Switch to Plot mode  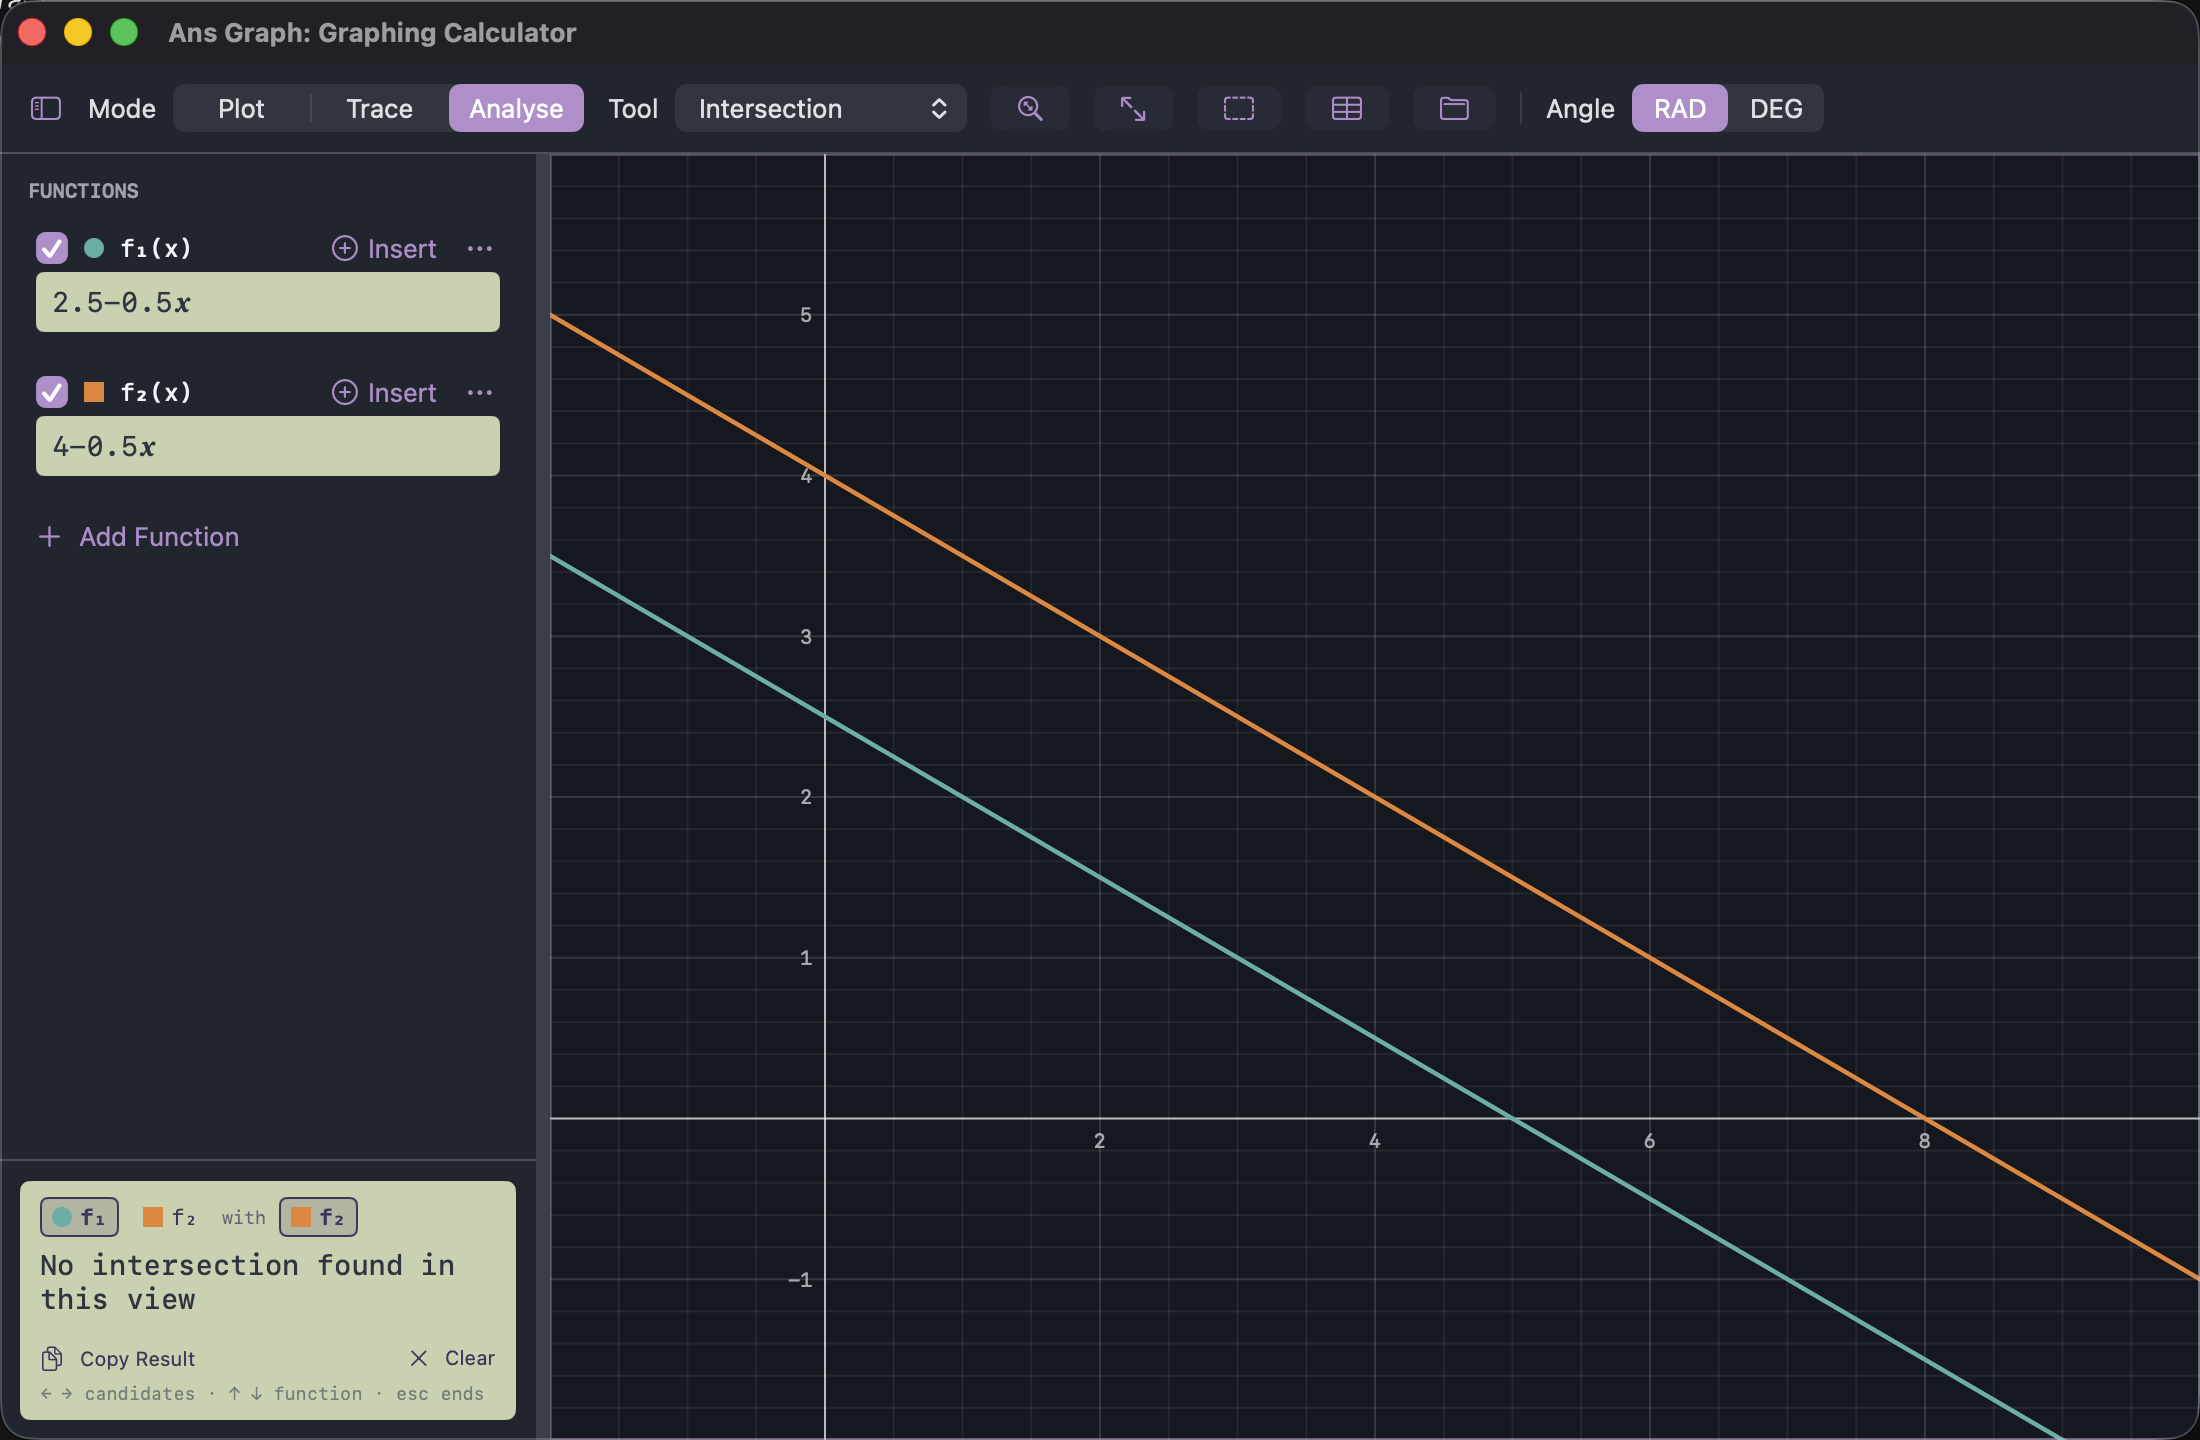241,108
